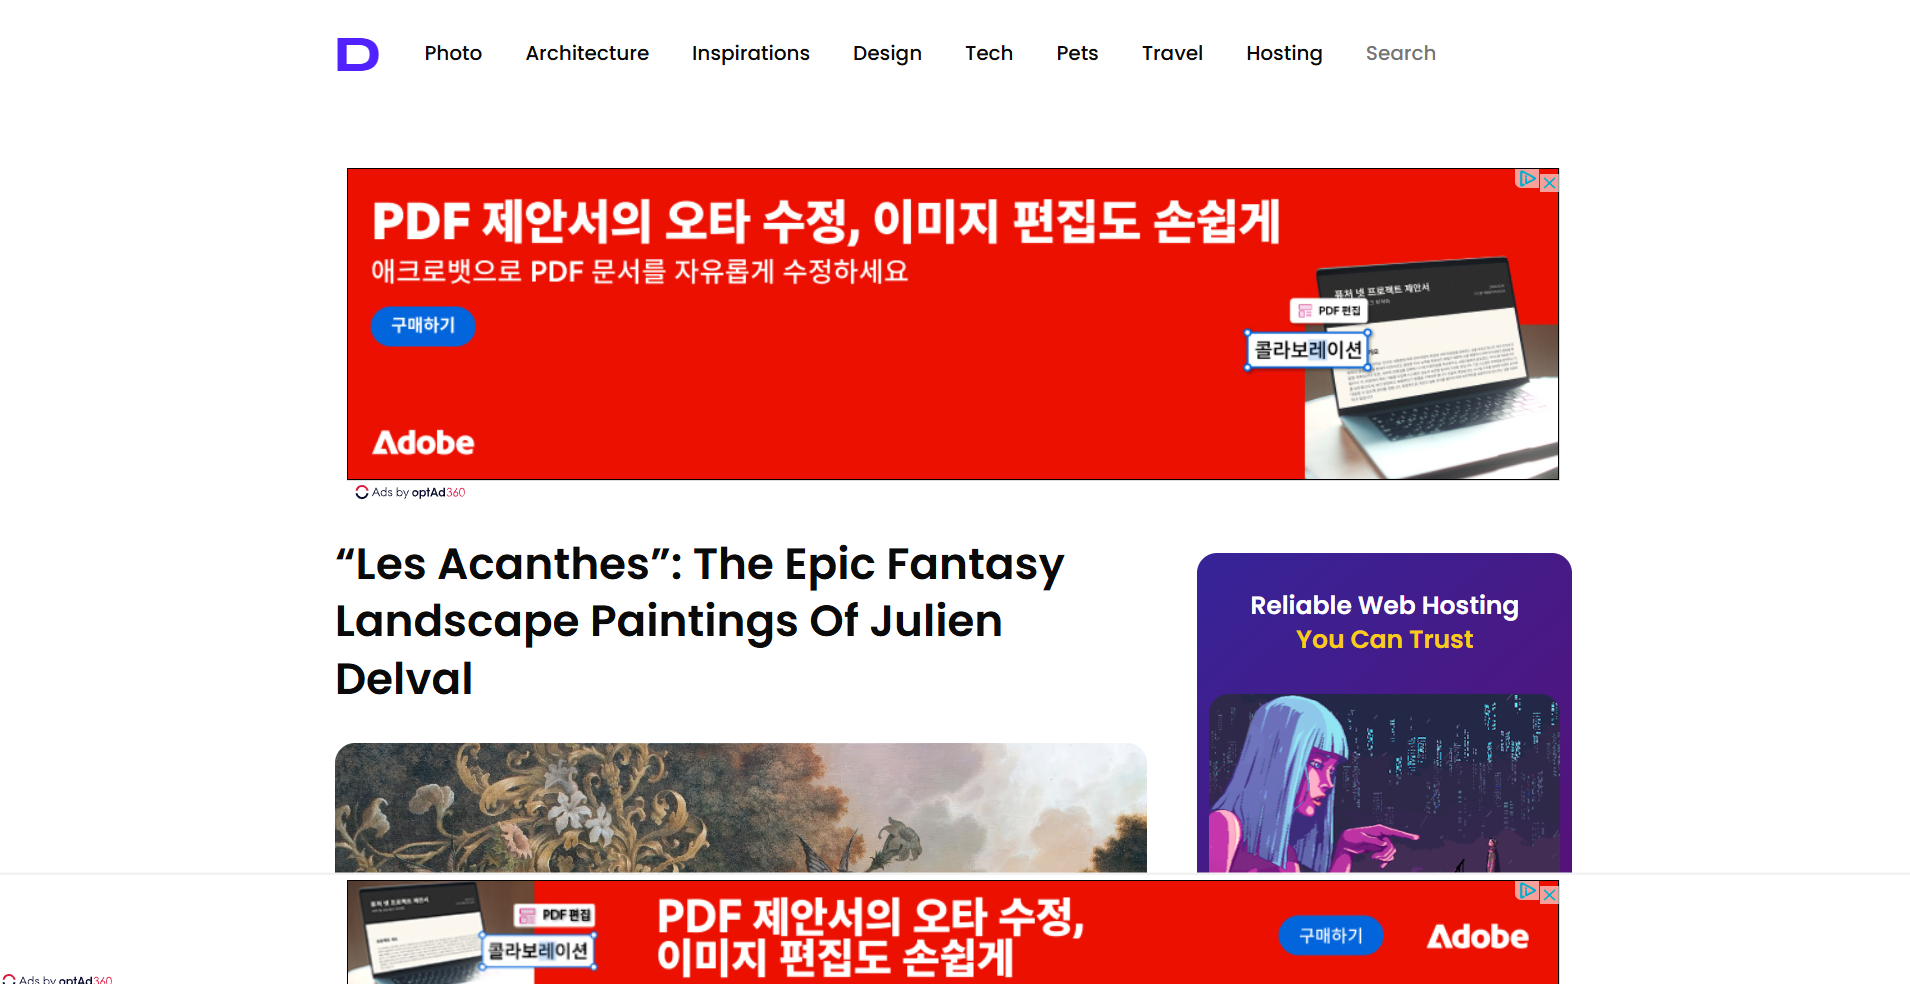Close the top Adobe banner ad
This screenshot has height=984, width=1910.
click(1549, 182)
